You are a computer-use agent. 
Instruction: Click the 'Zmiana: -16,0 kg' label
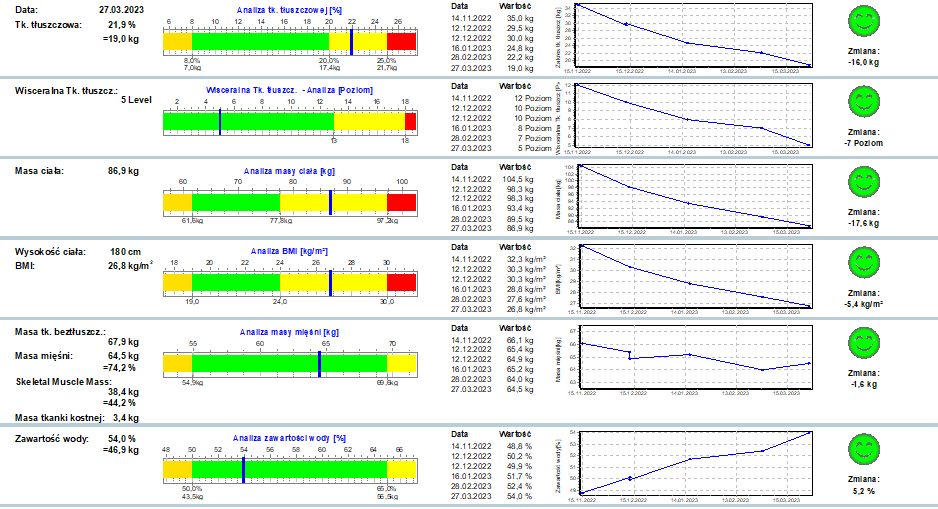coord(862,55)
